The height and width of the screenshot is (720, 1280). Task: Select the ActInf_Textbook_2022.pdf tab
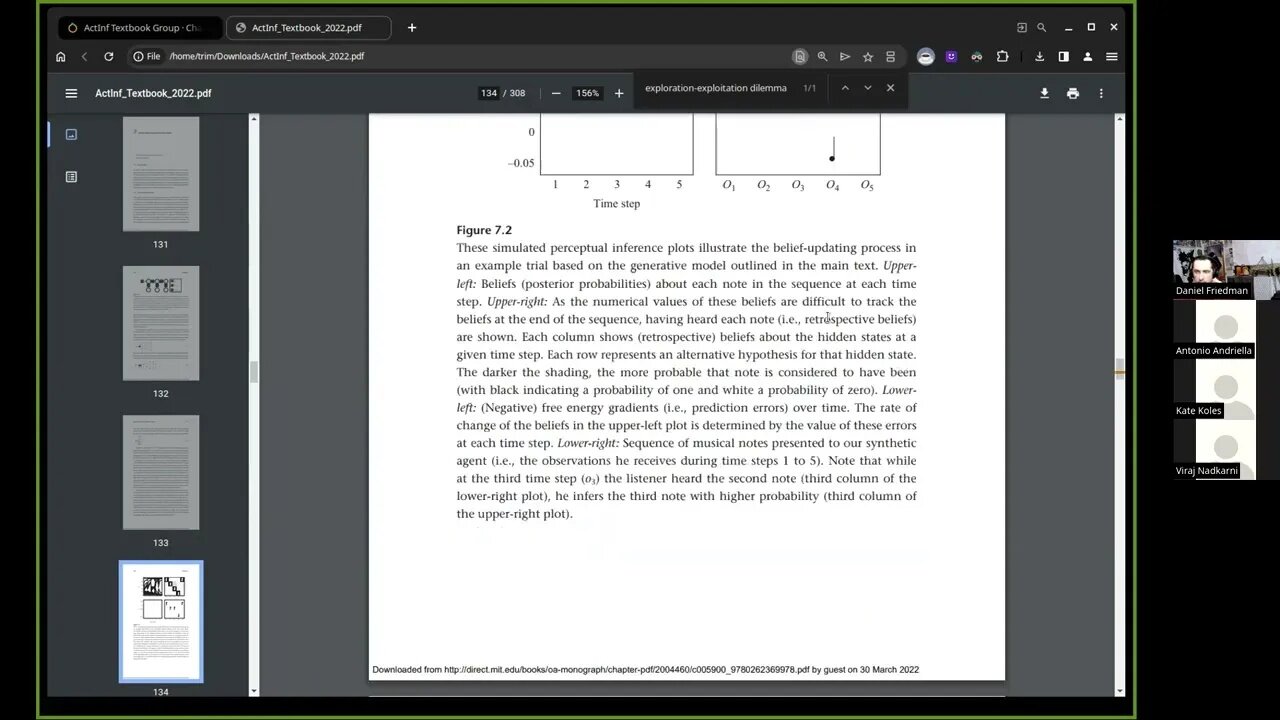point(308,28)
